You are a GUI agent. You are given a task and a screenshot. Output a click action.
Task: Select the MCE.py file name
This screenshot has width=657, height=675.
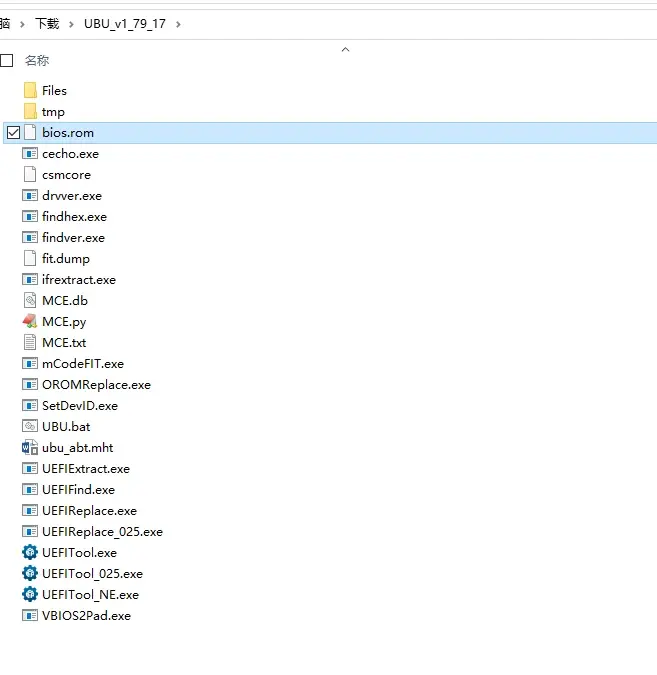tap(64, 322)
